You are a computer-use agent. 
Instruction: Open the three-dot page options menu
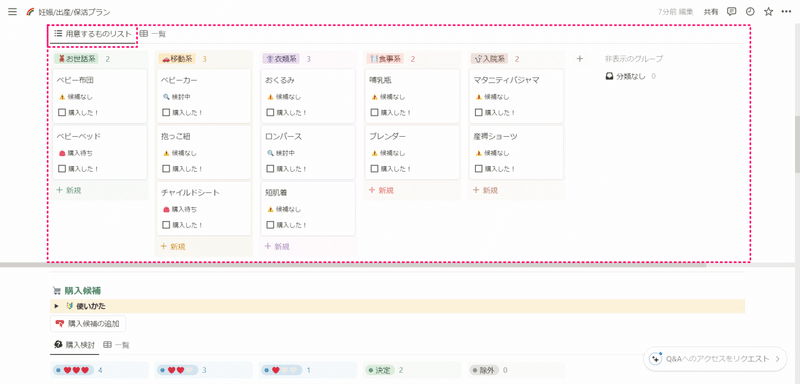(786, 12)
